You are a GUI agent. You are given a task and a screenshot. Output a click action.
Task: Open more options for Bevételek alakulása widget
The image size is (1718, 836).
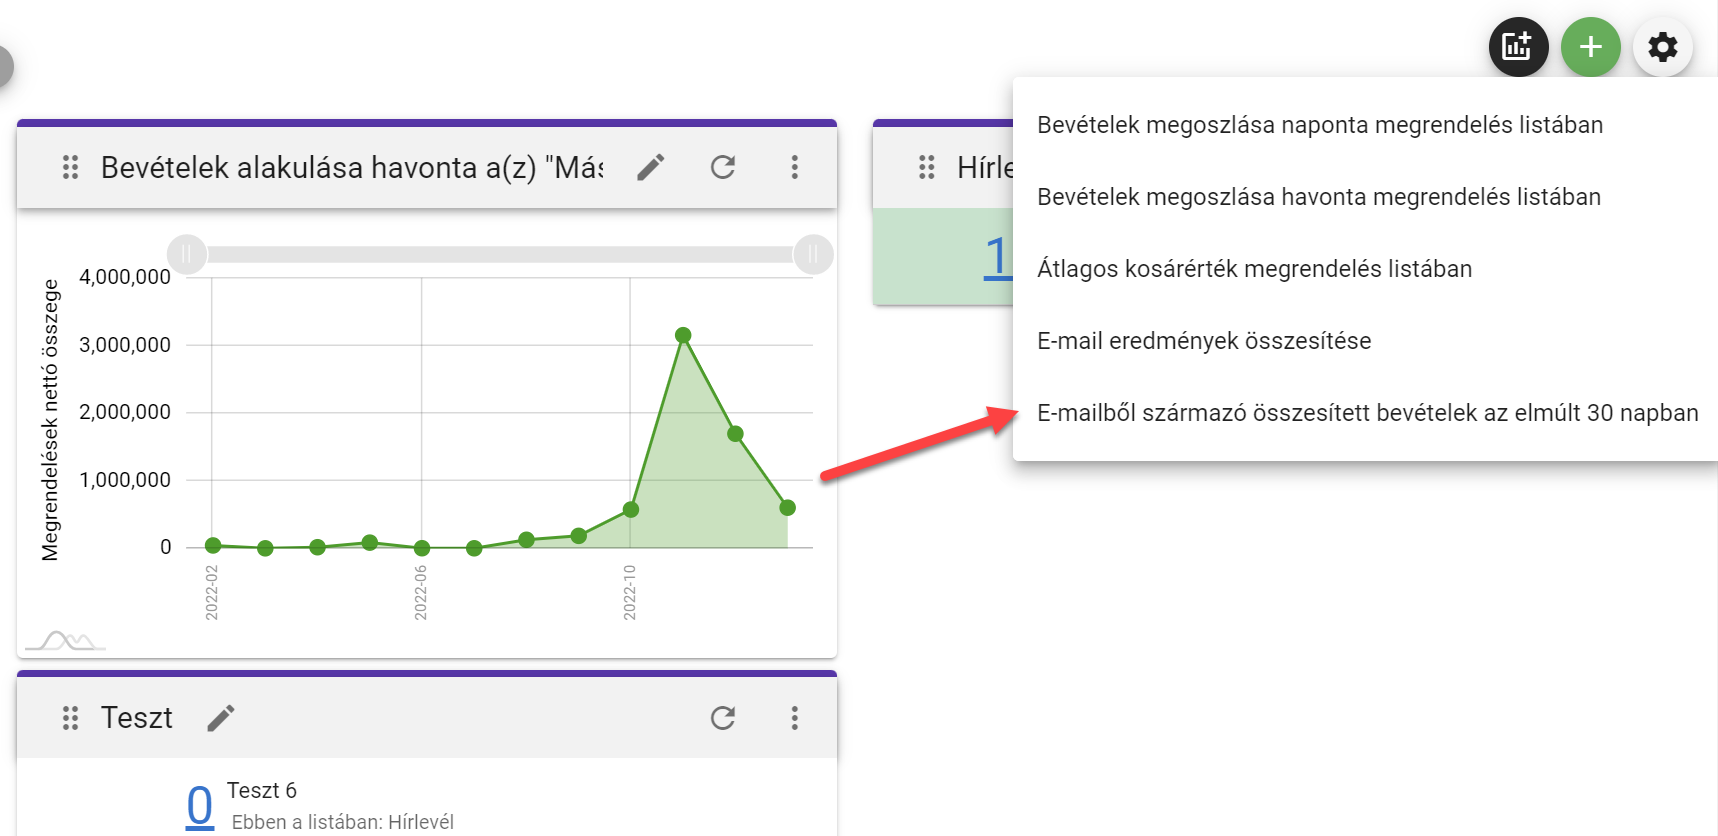(x=795, y=167)
